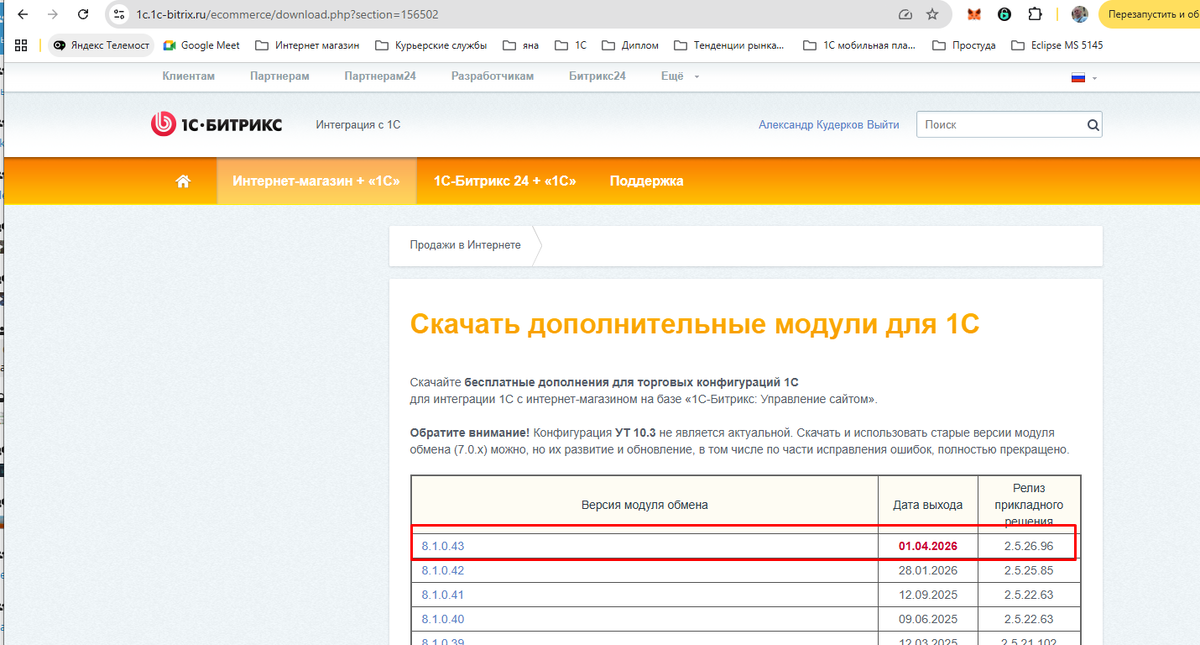The width and height of the screenshot is (1200, 645).
Task: Open the Клиентам top menu item
Action: (x=189, y=76)
